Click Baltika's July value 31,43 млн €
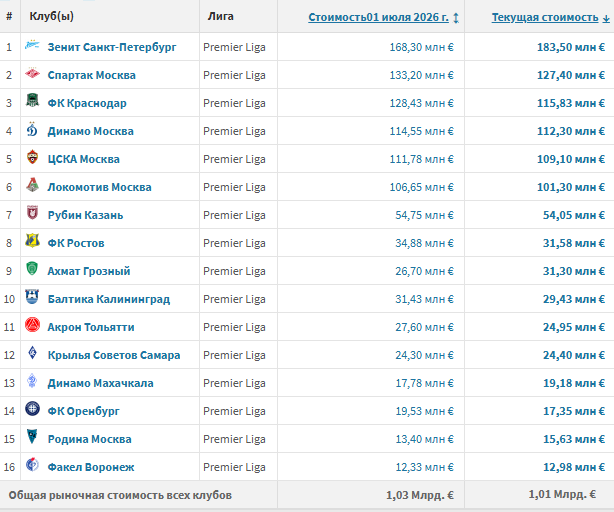The image size is (614, 512). tap(424, 299)
